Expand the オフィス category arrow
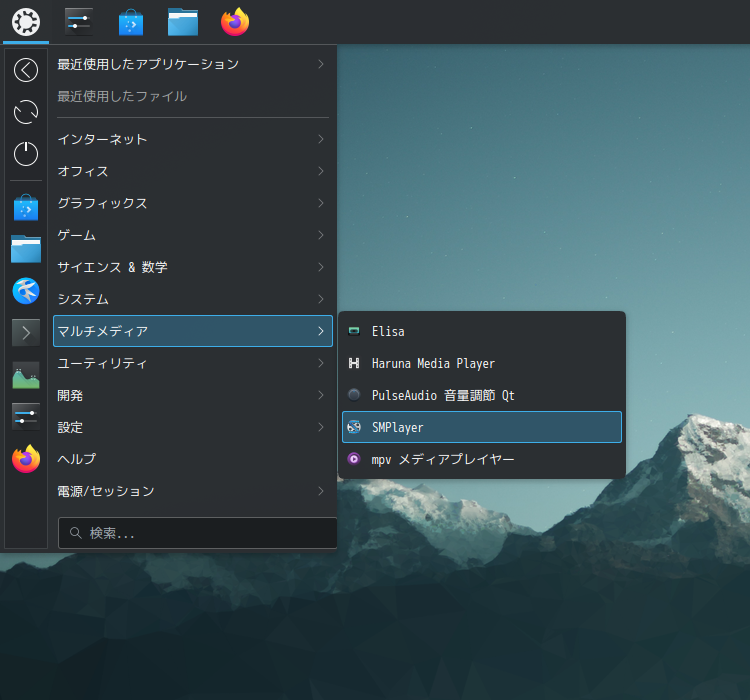Screen dimensions: 750x700 pyautogui.click(x=321, y=171)
